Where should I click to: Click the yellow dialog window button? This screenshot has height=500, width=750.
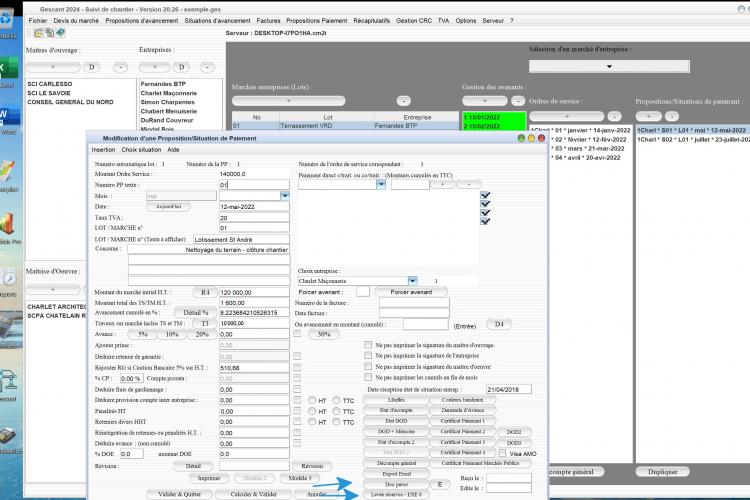tap(531, 138)
